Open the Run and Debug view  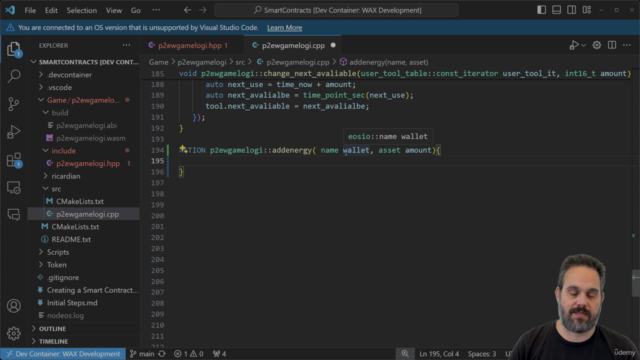[x=13, y=132]
